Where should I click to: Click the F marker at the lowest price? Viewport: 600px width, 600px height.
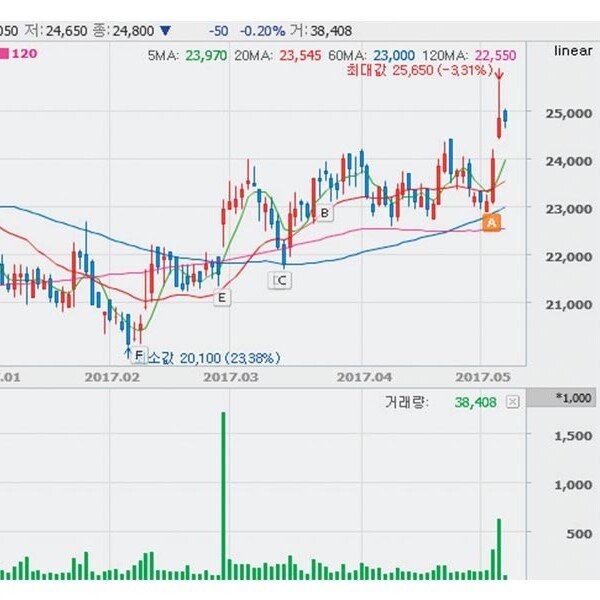138,355
